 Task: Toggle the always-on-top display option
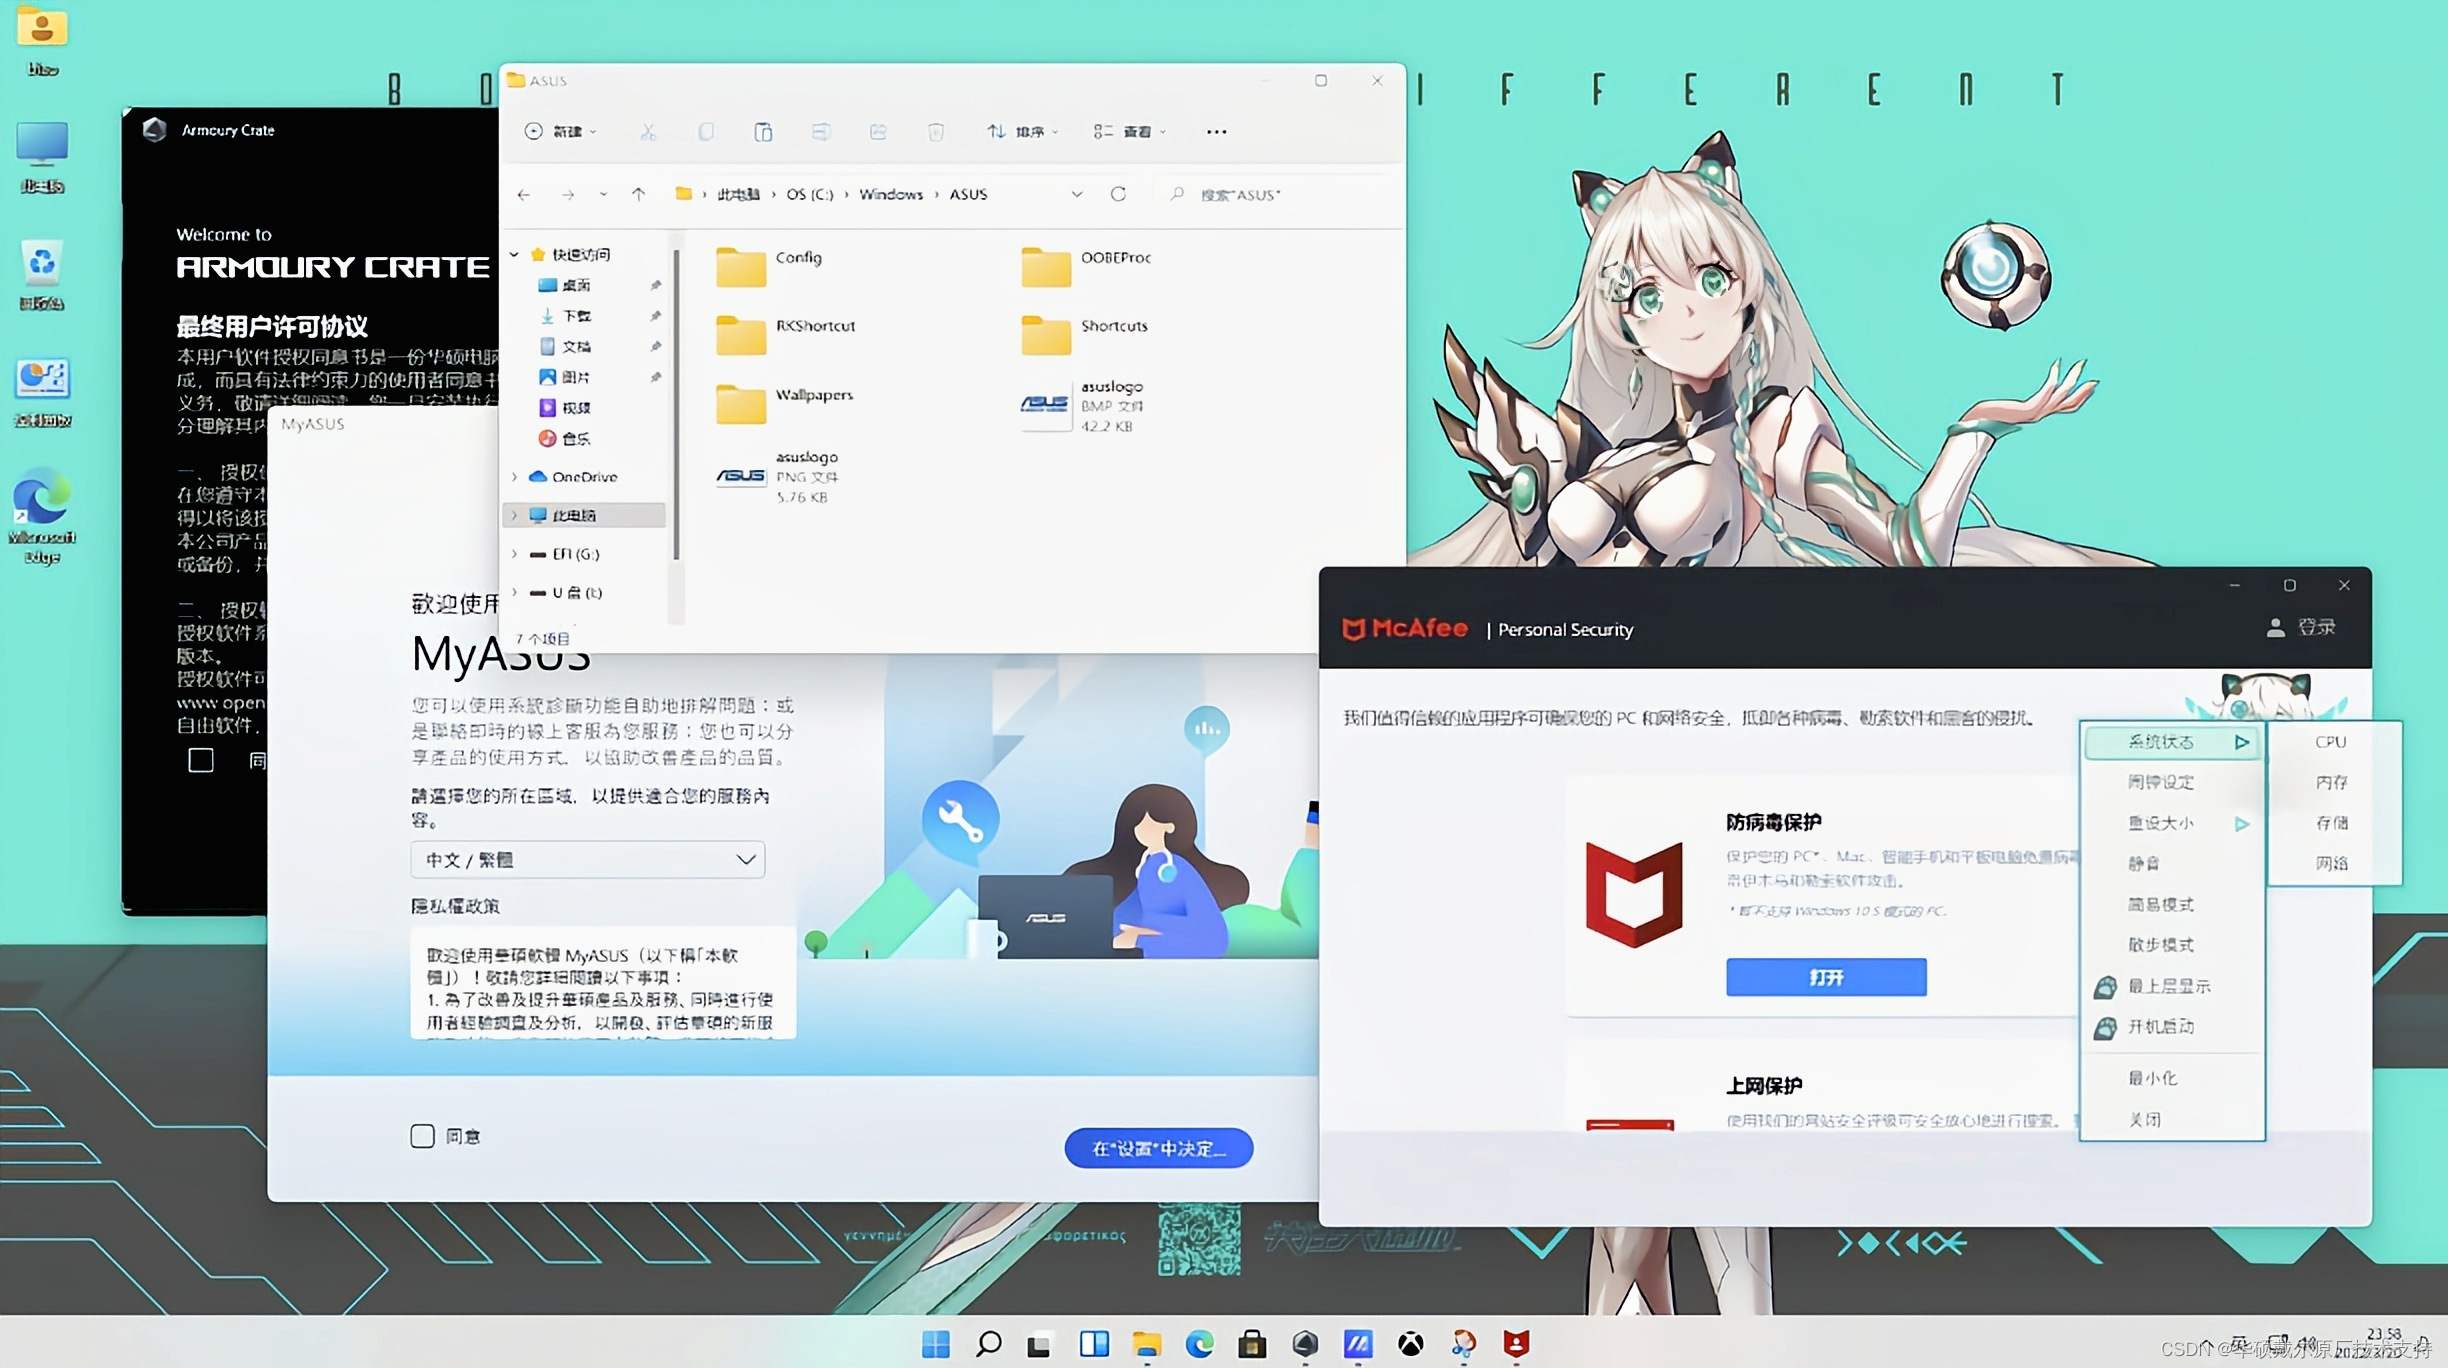2168,986
